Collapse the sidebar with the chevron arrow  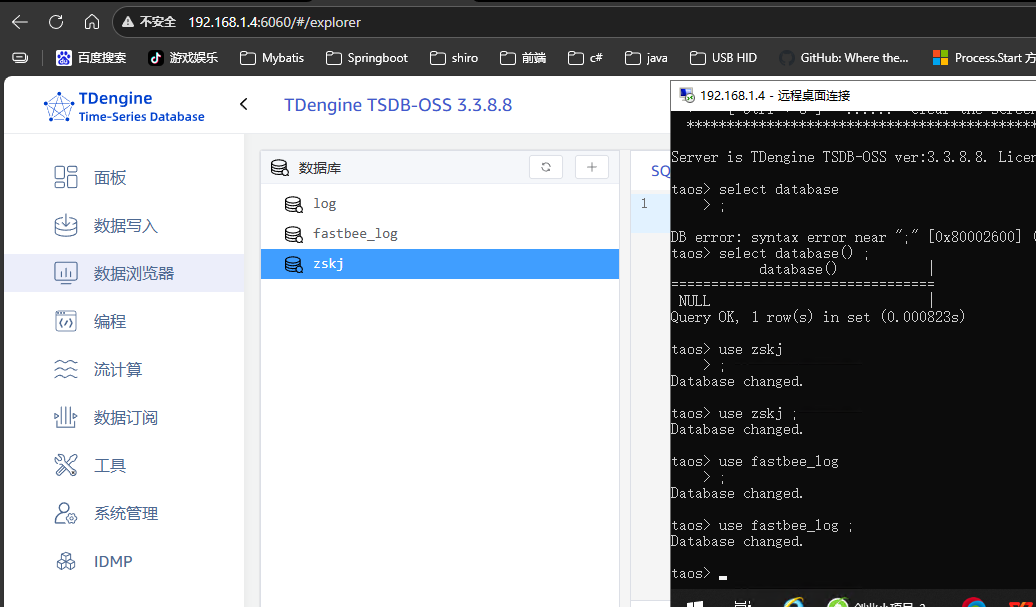pos(243,104)
